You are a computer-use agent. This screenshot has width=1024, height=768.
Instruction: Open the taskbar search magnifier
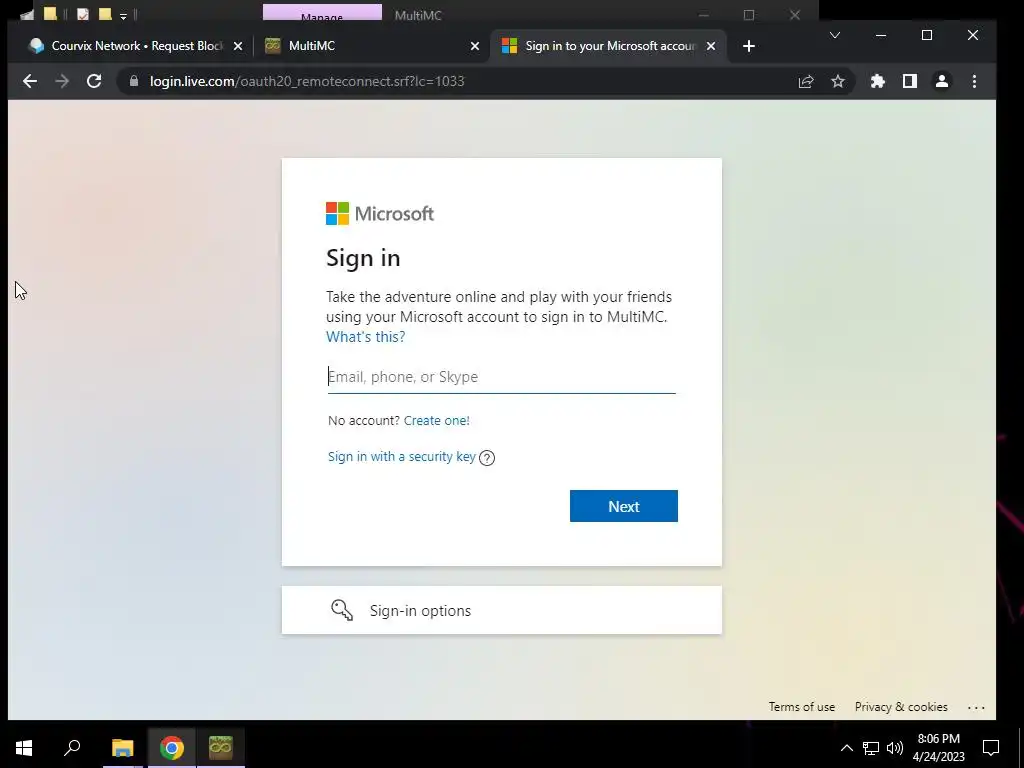pos(72,748)
